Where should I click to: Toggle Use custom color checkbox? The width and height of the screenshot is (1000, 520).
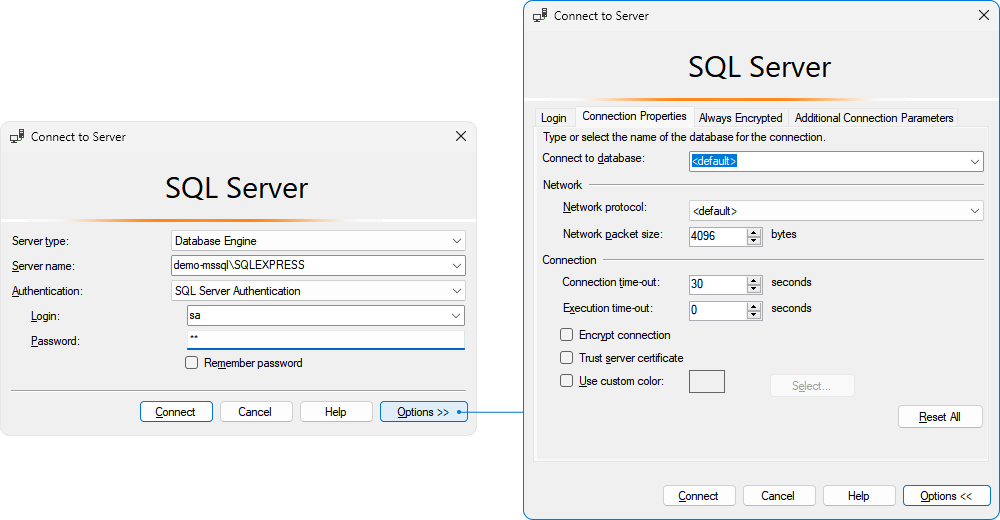566,381
